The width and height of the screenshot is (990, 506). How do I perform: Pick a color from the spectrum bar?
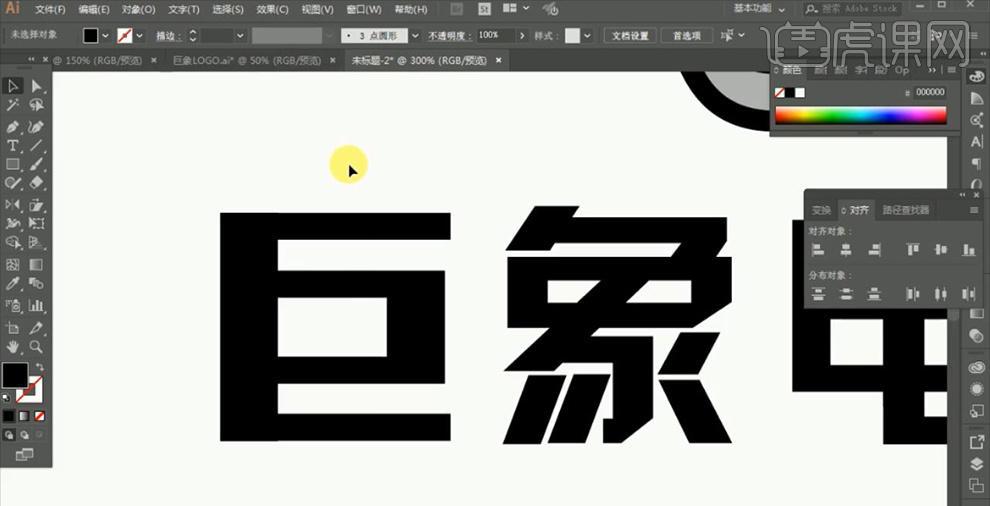pyautogui.click(x=860, y=115)
